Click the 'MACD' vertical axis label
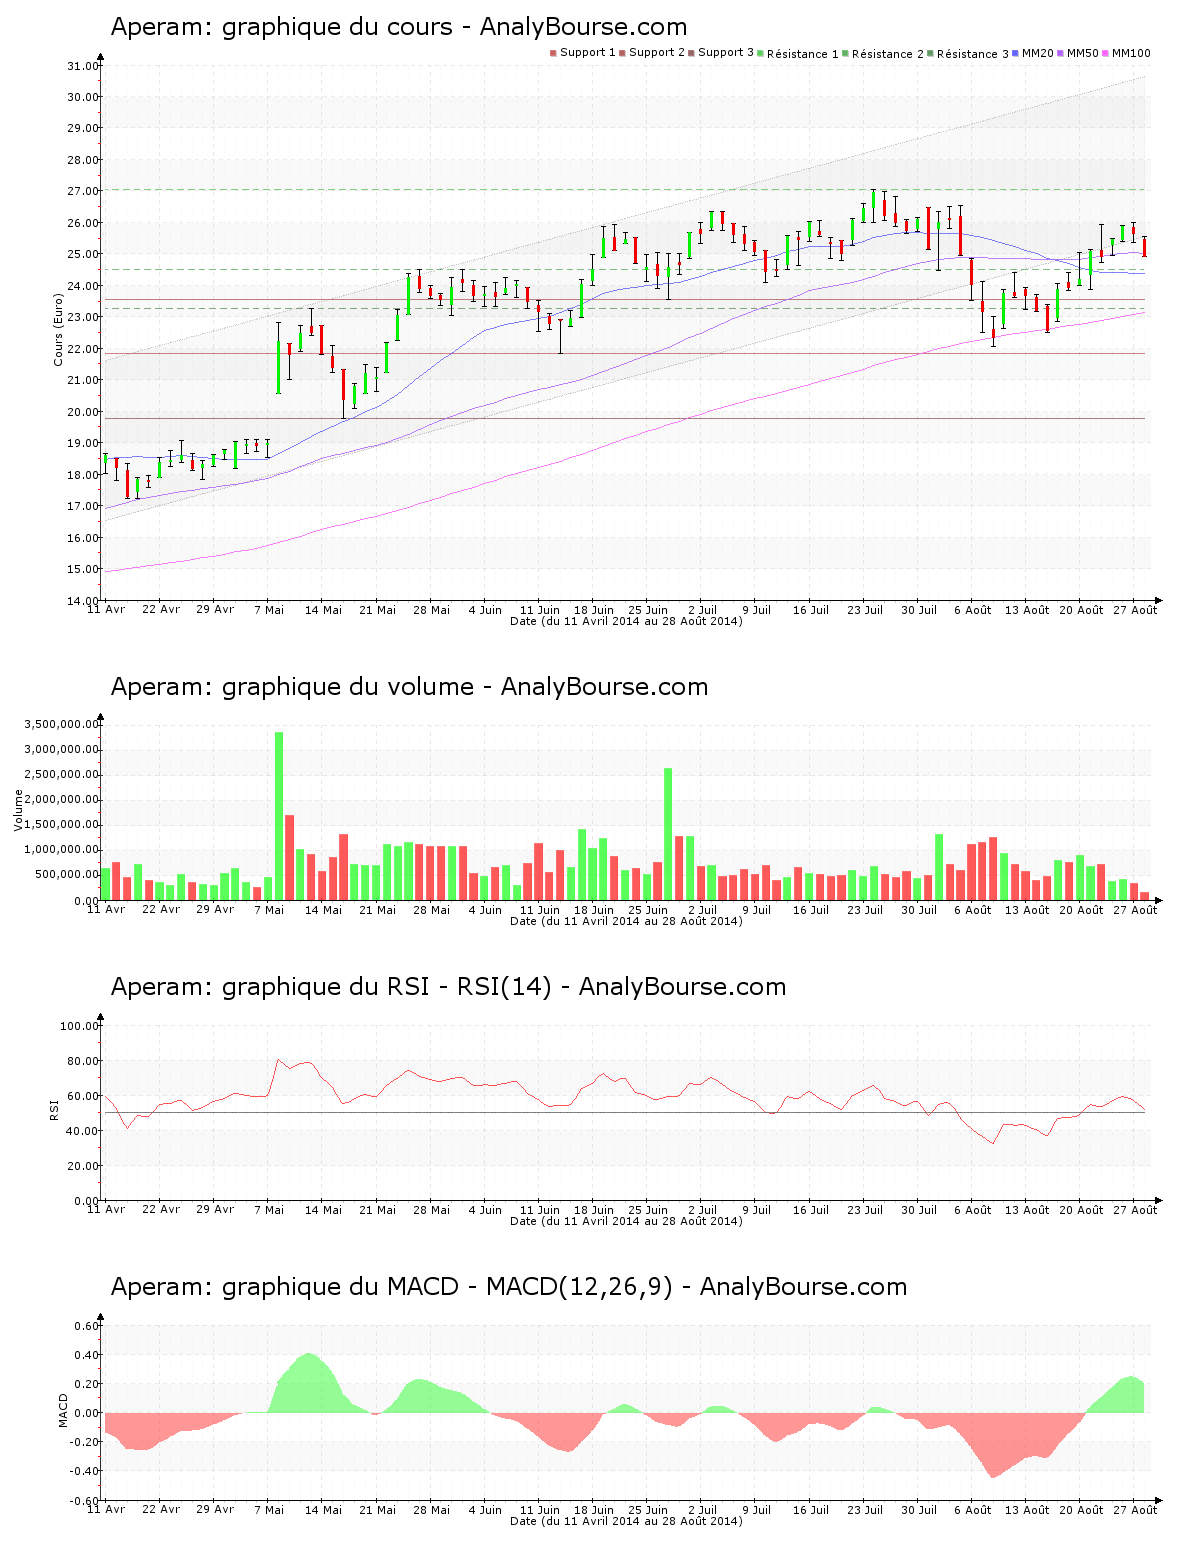Image resolution: width=1200 pixels, height=1550 pixels. (63, 1410)
